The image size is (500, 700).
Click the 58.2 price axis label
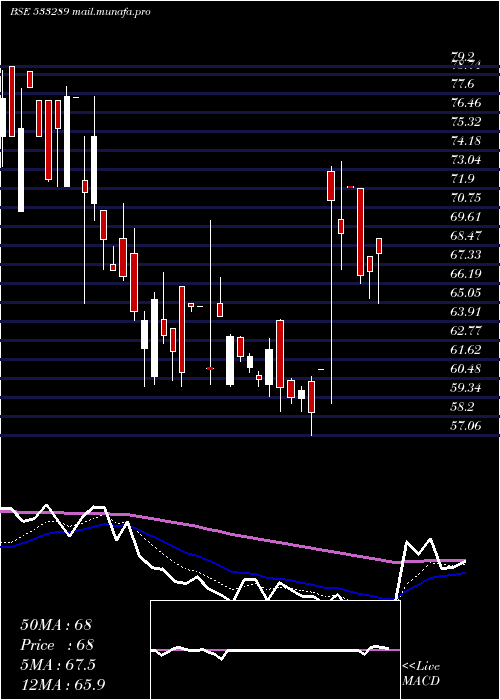pos(462,407)
